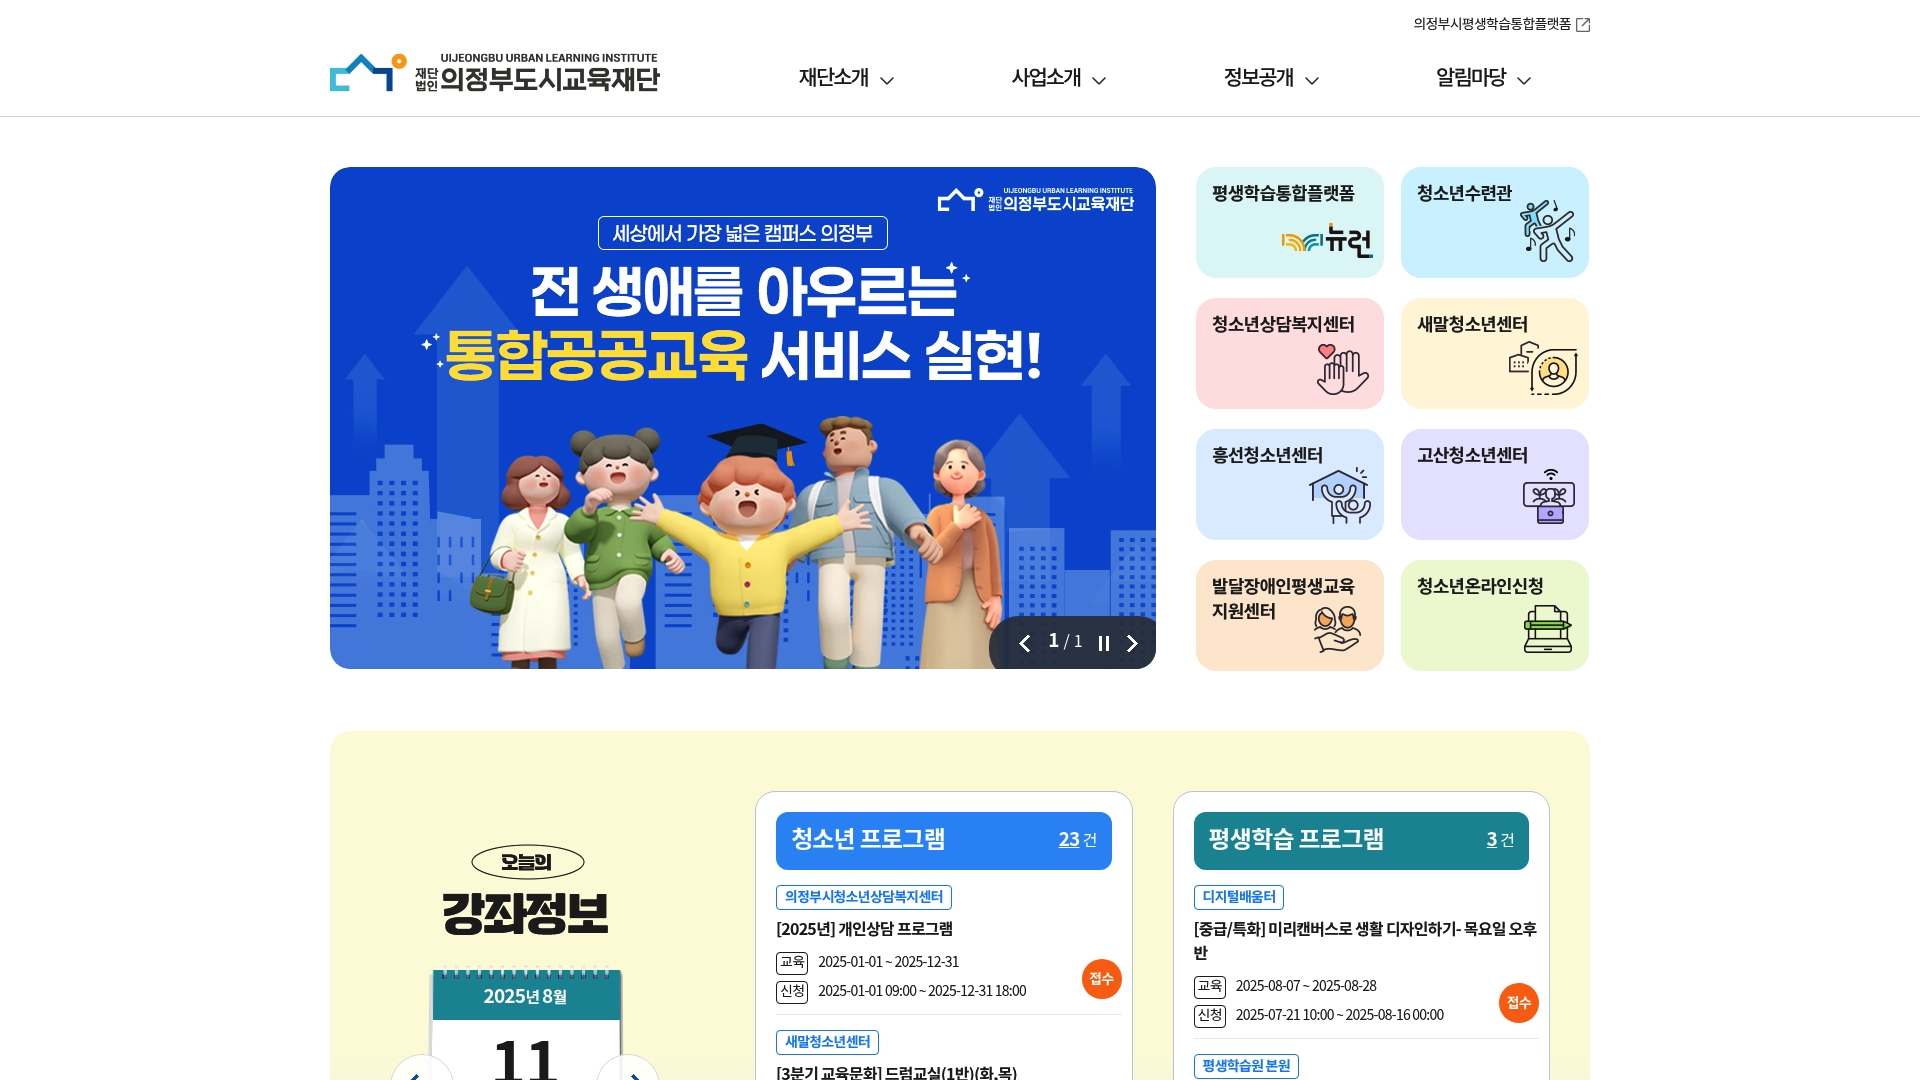Open the 알림마당 menu

(1483, 78)
